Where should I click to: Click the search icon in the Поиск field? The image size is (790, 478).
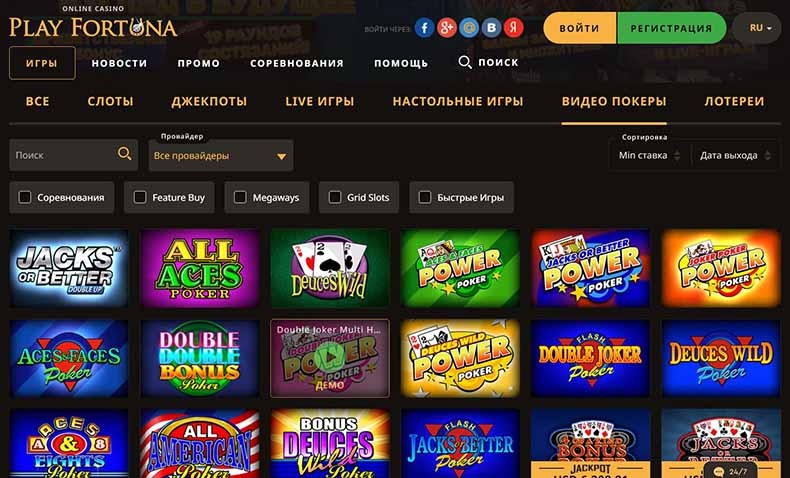coord(124,154)
